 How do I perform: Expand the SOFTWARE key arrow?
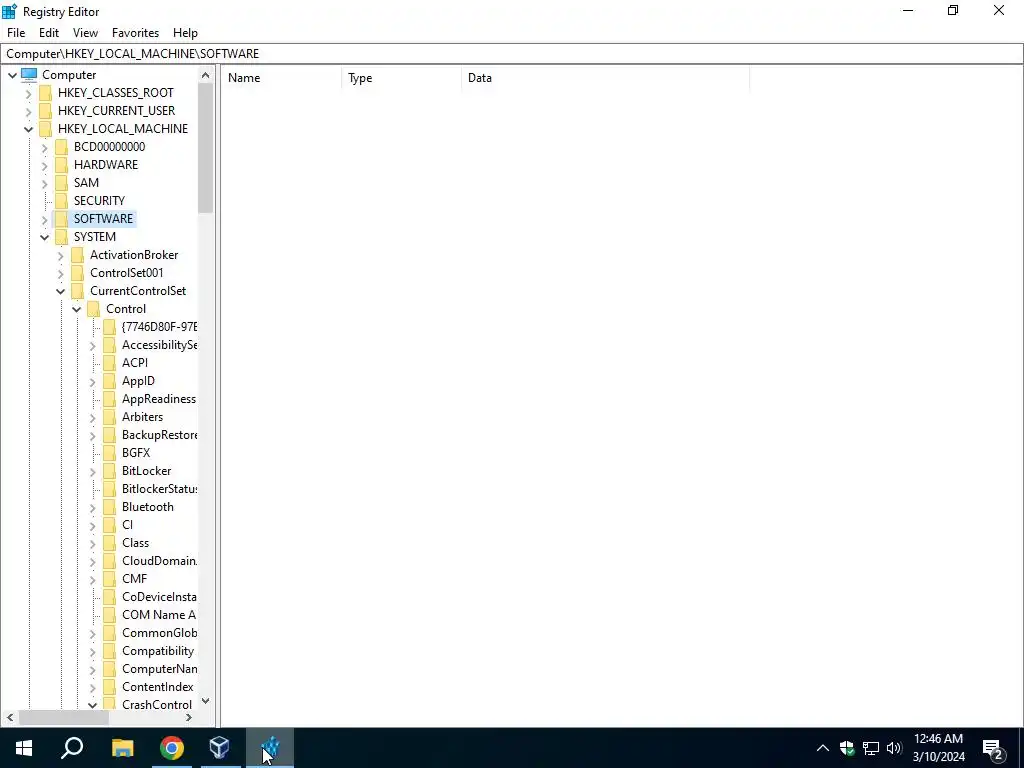[x=44, y=219]
